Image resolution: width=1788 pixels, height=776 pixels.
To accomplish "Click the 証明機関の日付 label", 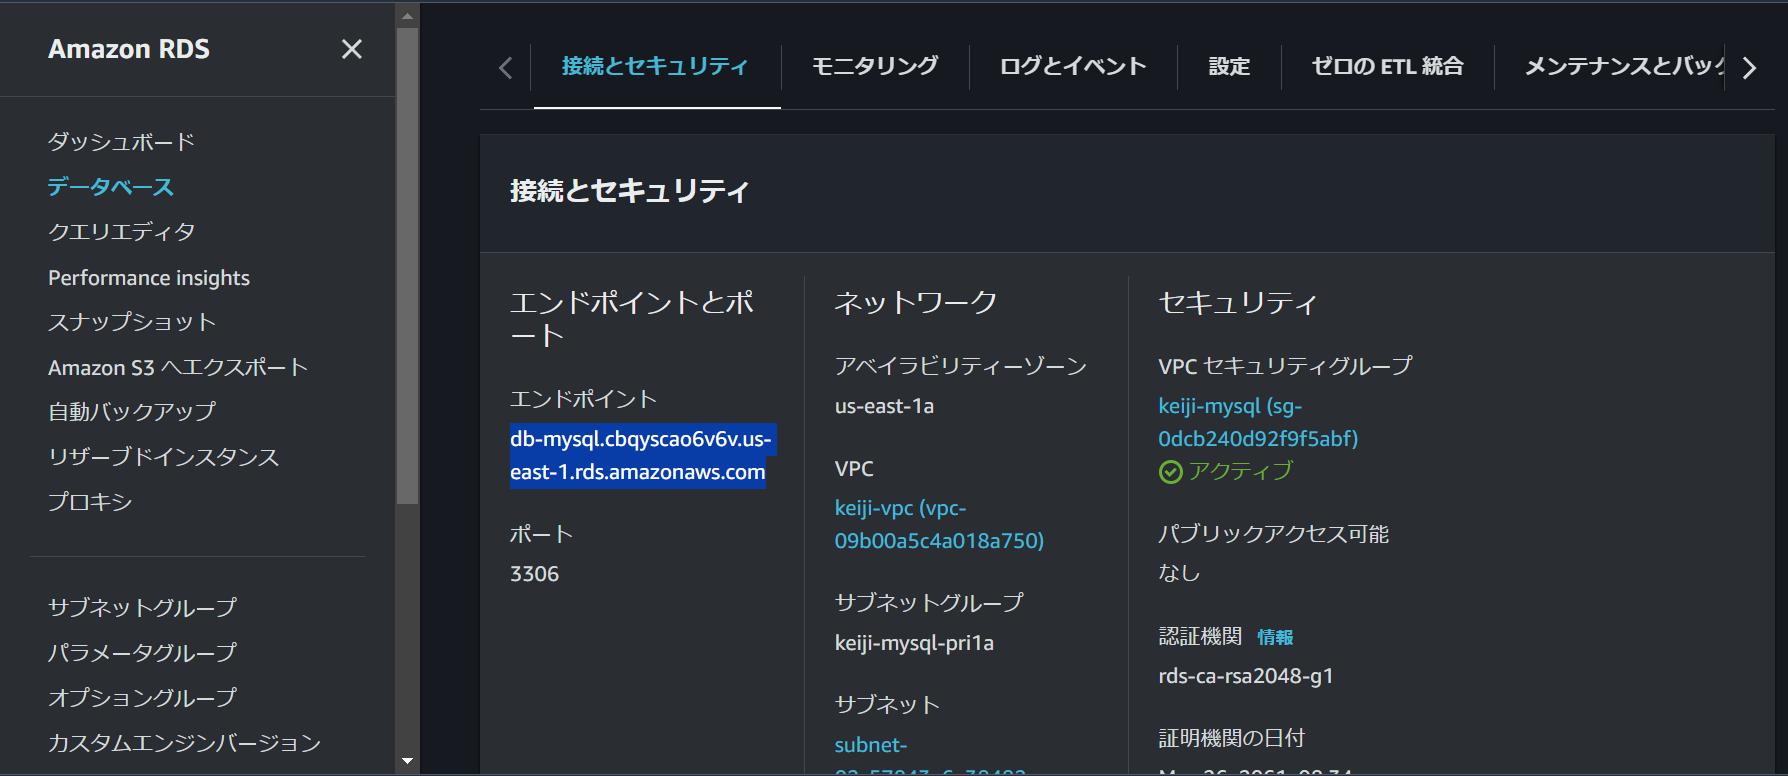I will (x=1232, y=738).
